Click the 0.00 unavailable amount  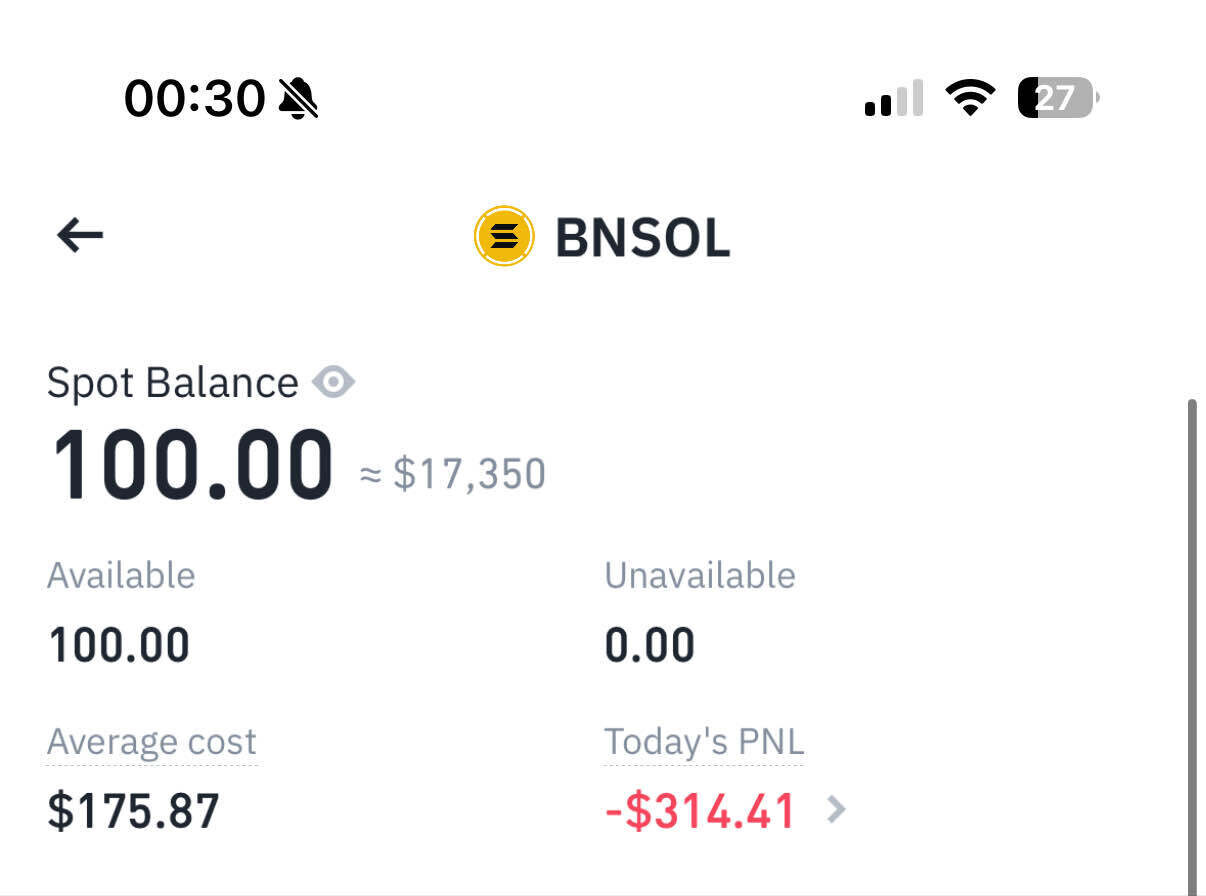tap(649, 646)
